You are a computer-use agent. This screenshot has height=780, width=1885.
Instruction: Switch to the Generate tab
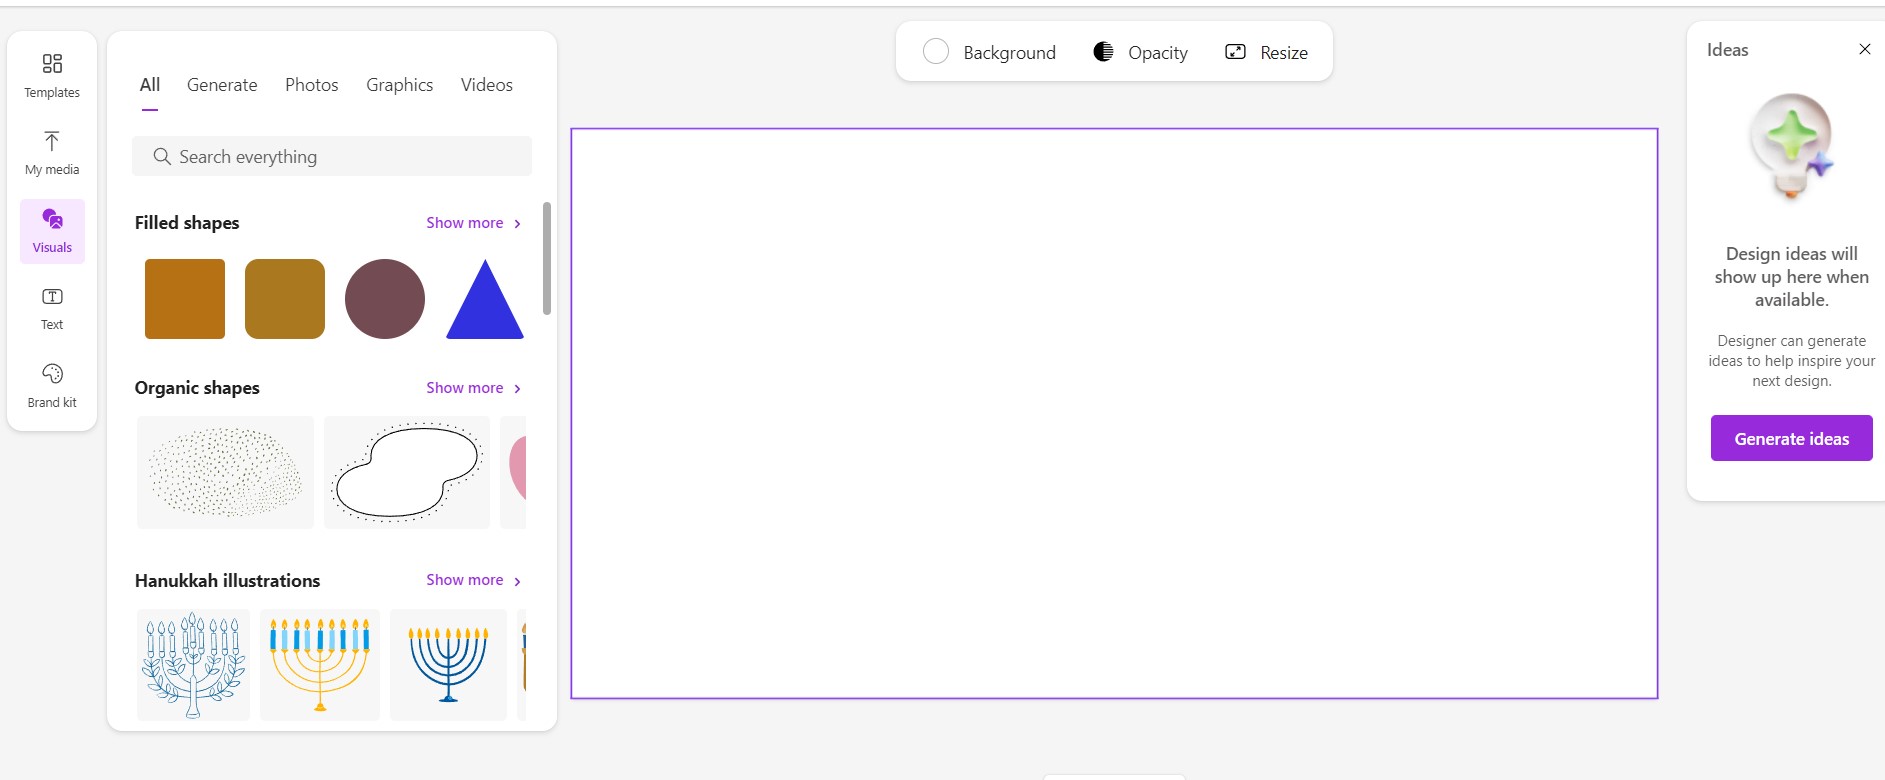[x=222, y=85]
